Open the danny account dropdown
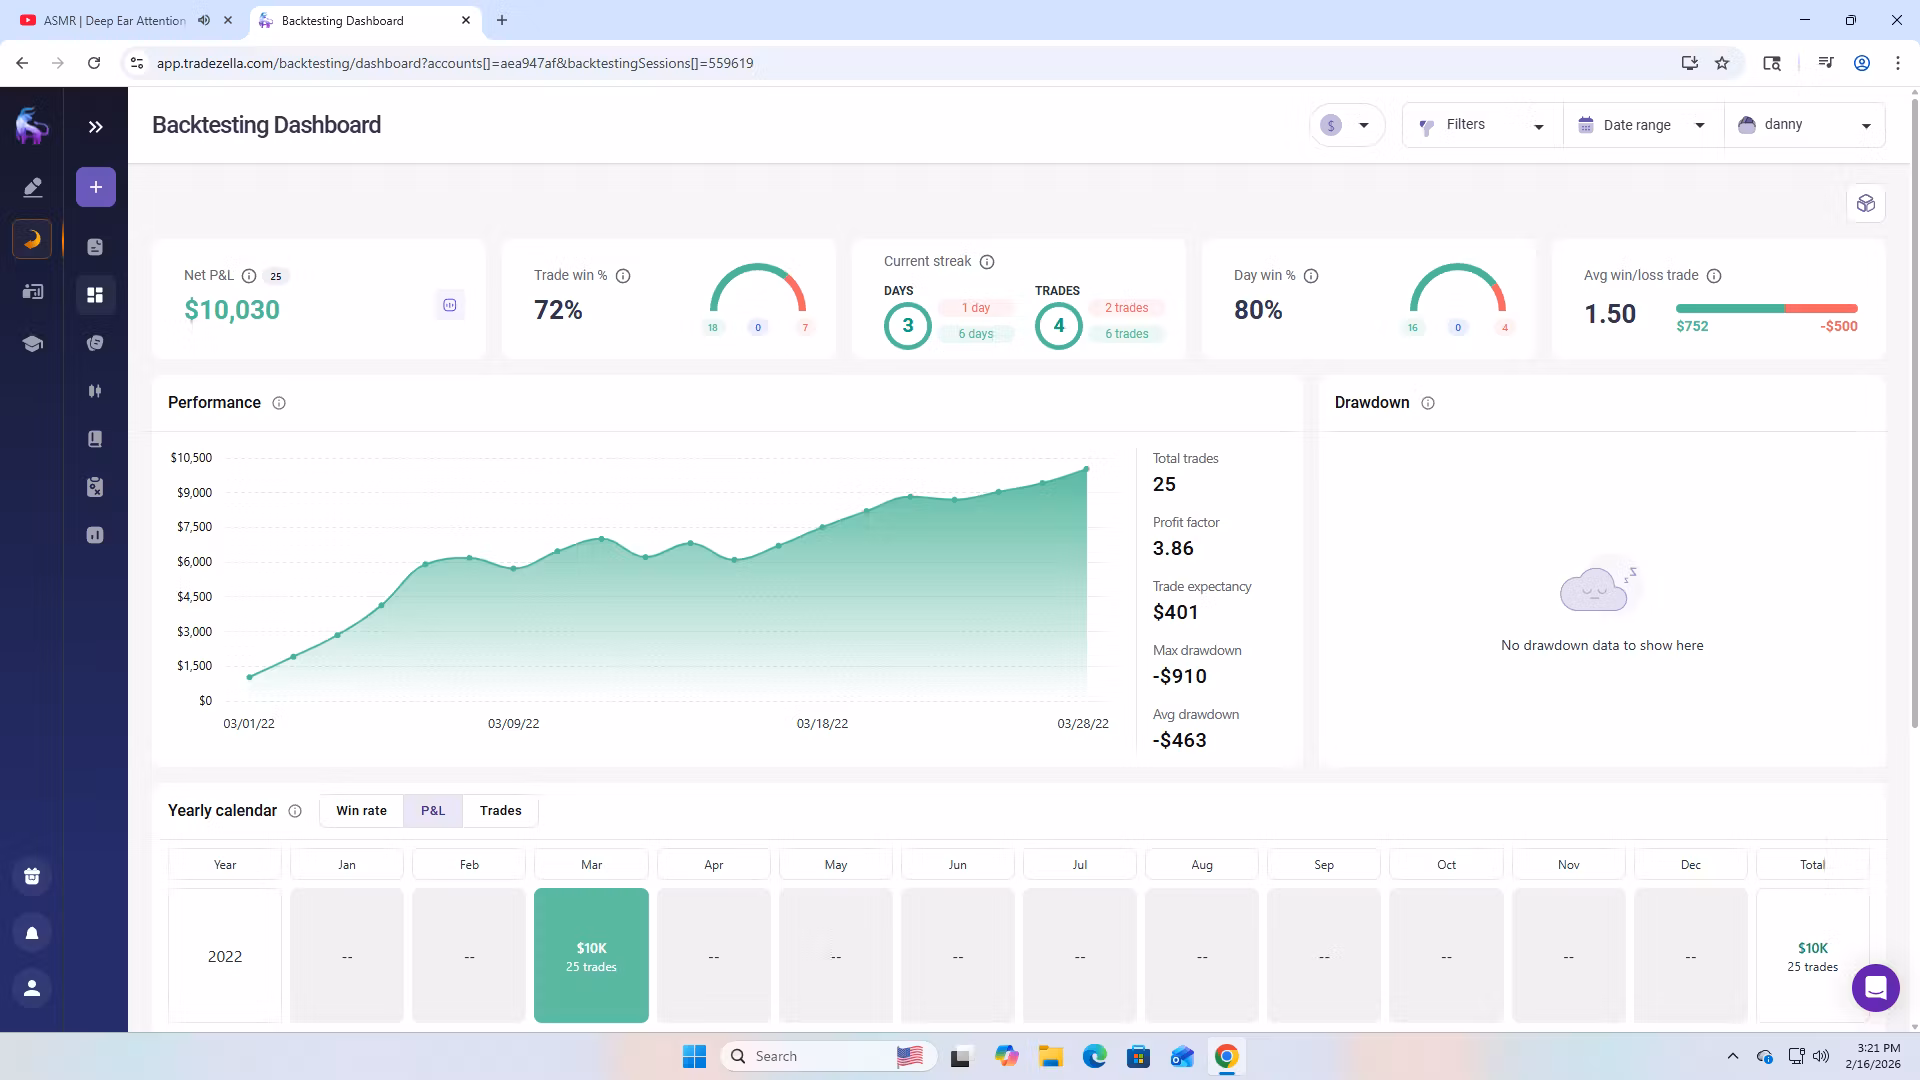 pos(1805,125)
